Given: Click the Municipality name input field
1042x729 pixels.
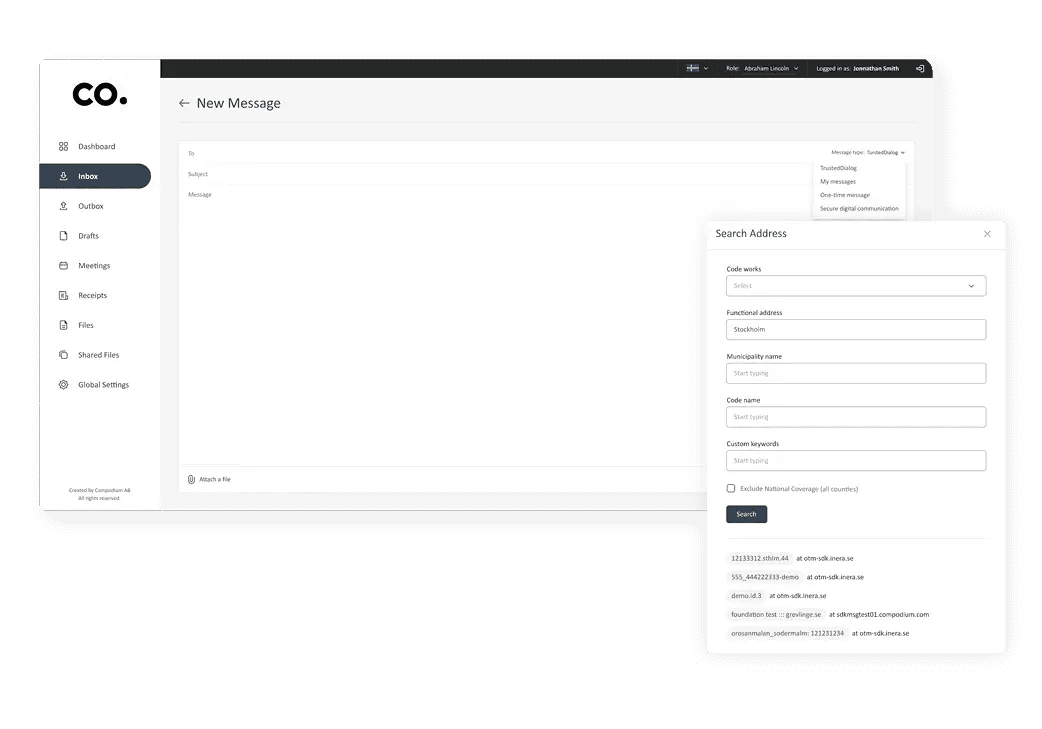Looking at the screenshot, I should click(856, 373).
